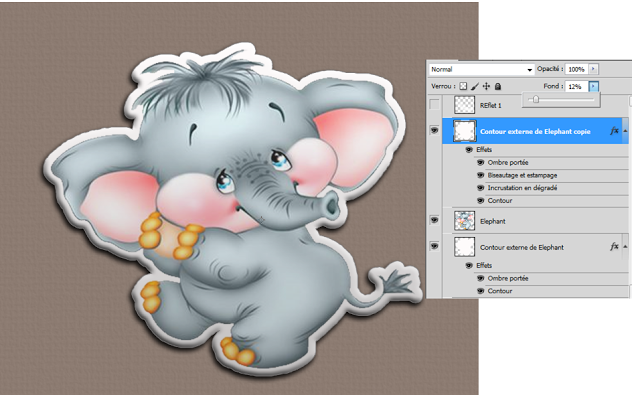Open Incrustation en dégradé effect entry

point(522,188)
